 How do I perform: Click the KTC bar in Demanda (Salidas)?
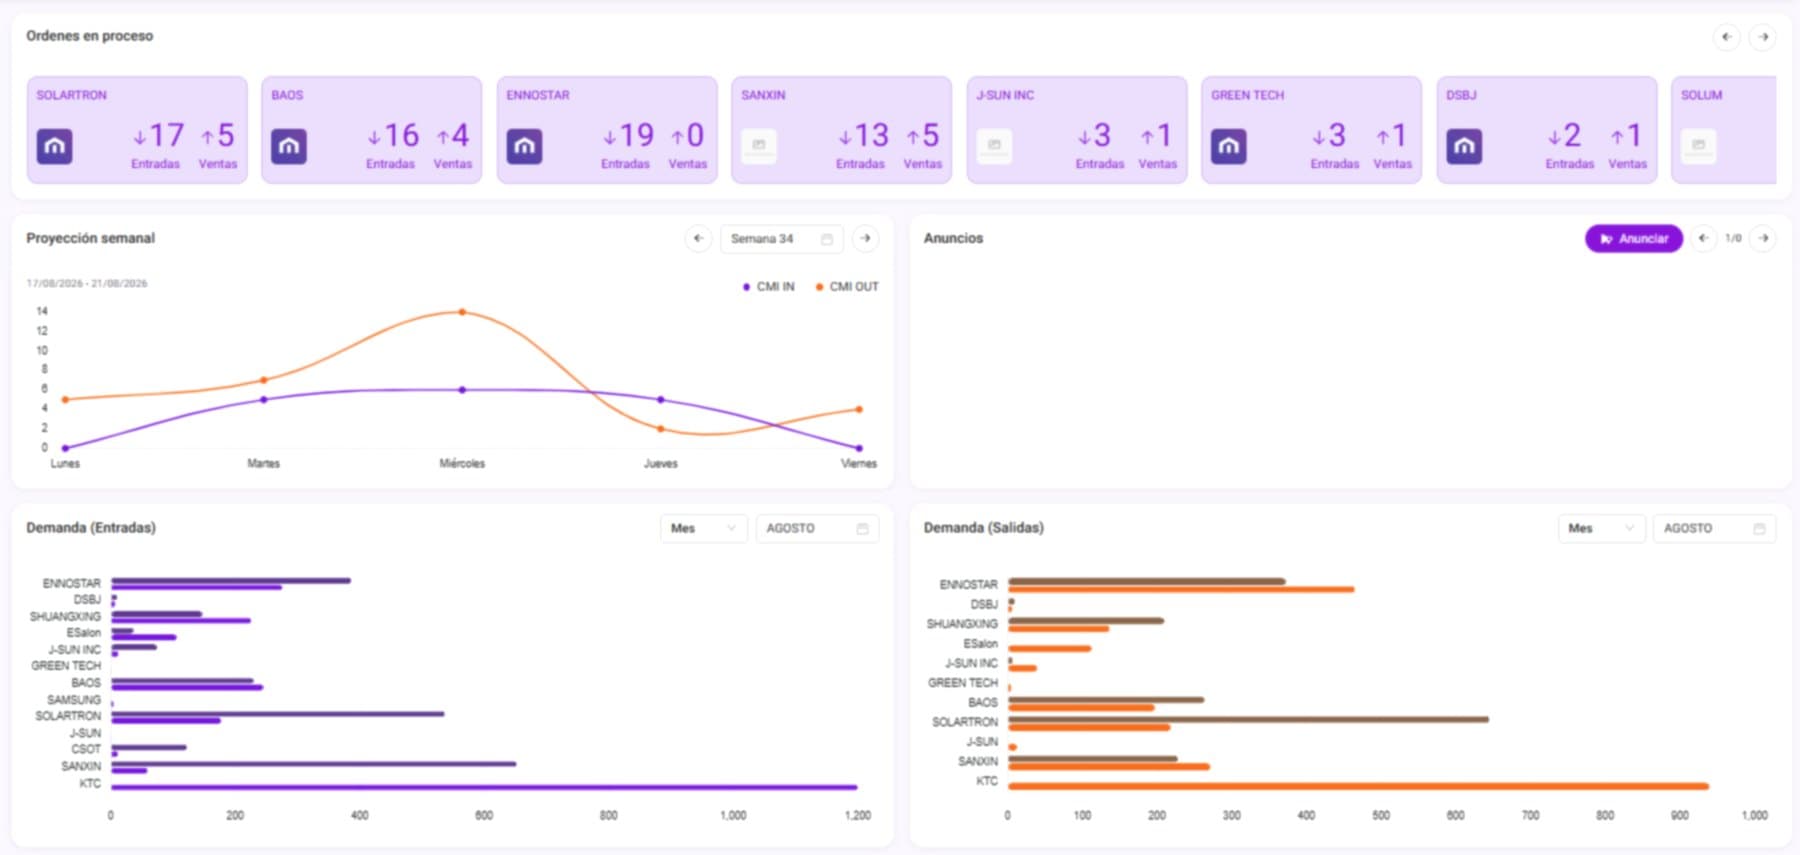[1358, 786]
